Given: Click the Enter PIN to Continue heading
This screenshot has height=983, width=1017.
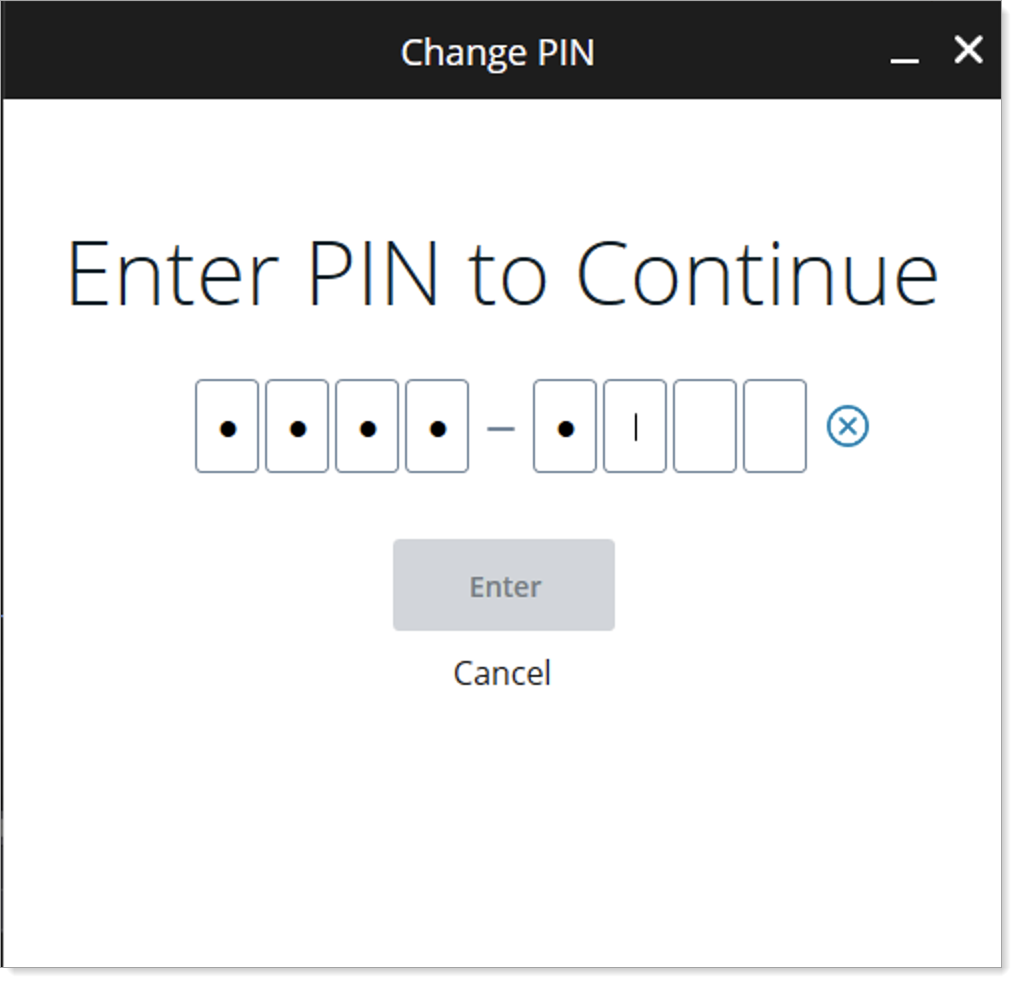Looking at the screenshot, I should click(501, 273).
